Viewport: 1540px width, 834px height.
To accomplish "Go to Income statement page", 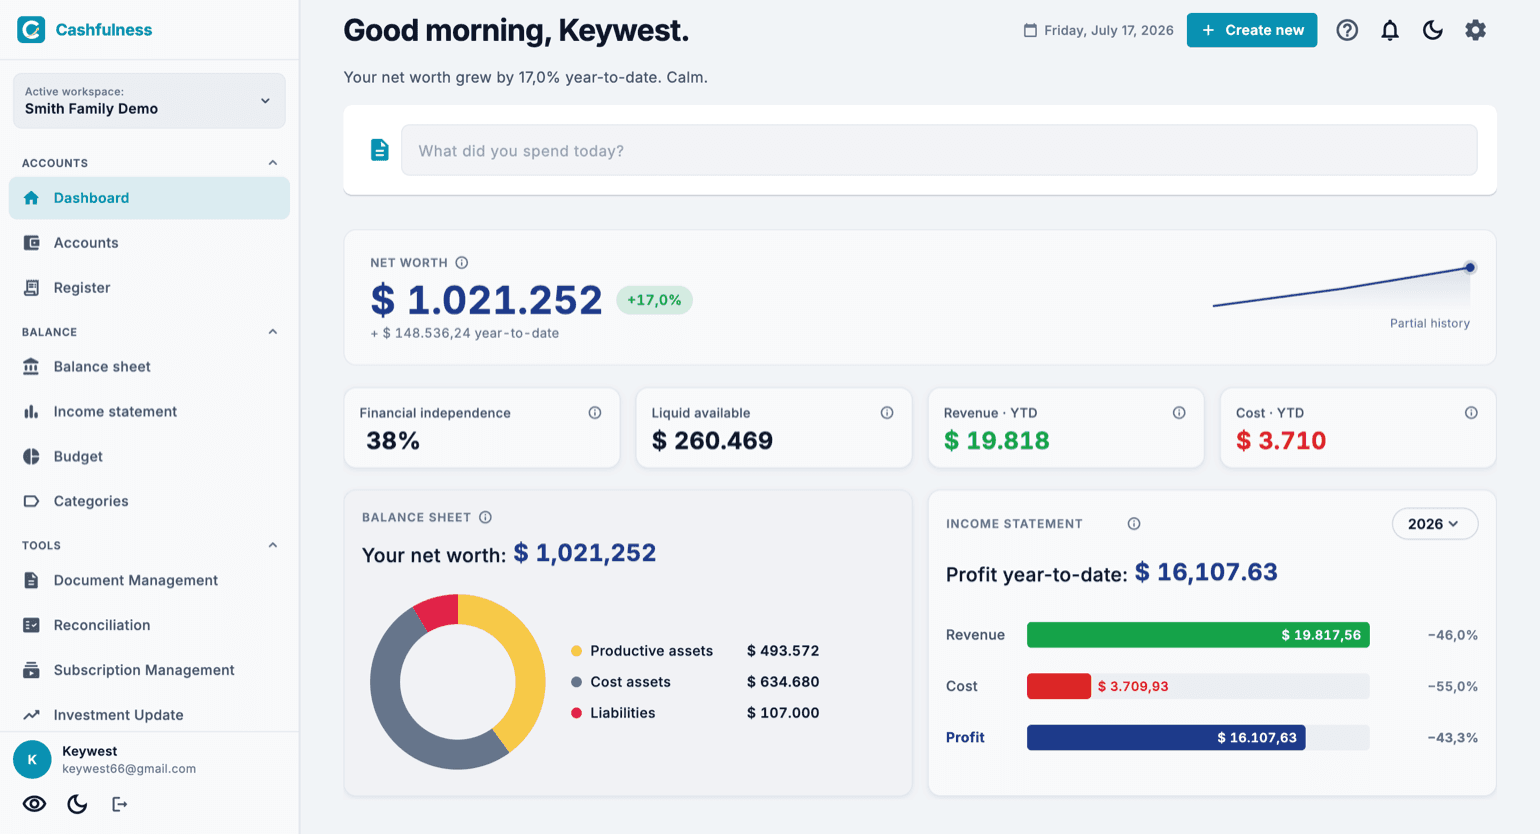I will pos(149,412).
